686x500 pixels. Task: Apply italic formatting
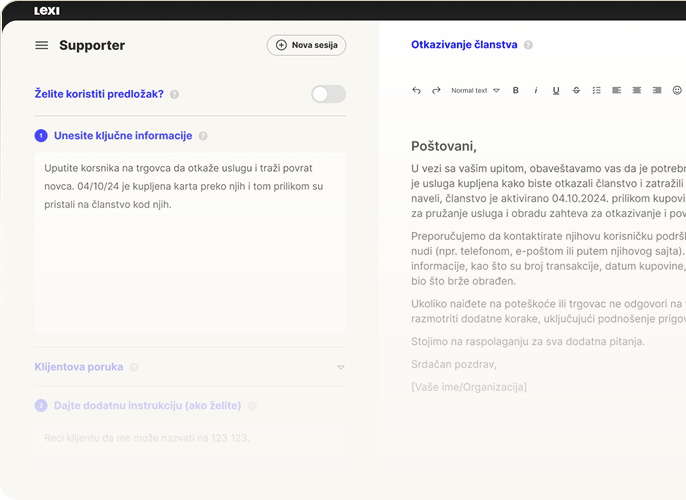tap(535, 90)
